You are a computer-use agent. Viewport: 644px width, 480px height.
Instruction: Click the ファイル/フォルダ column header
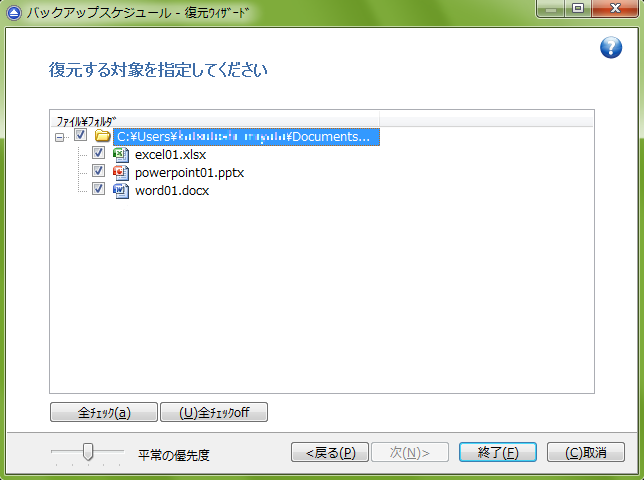86,119
